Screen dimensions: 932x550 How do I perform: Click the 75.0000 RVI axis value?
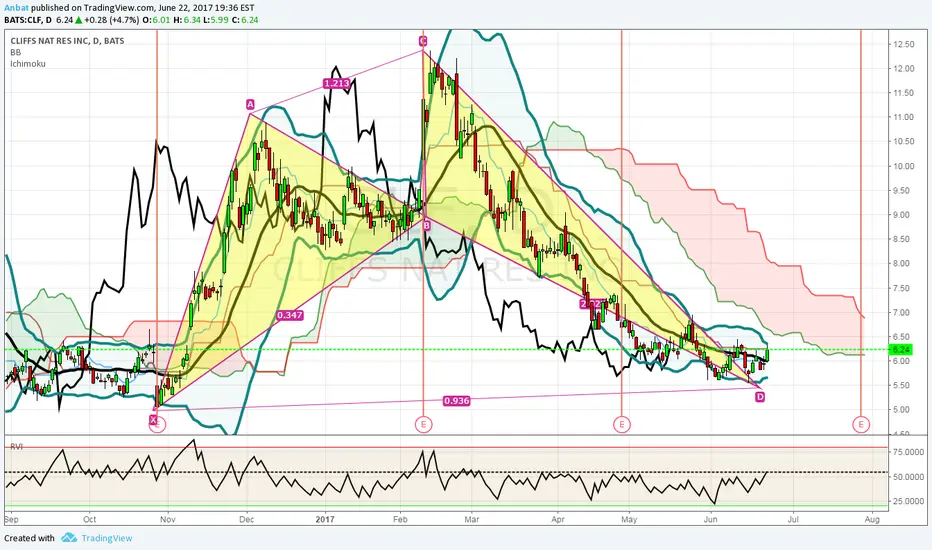(x=909, y=452)
